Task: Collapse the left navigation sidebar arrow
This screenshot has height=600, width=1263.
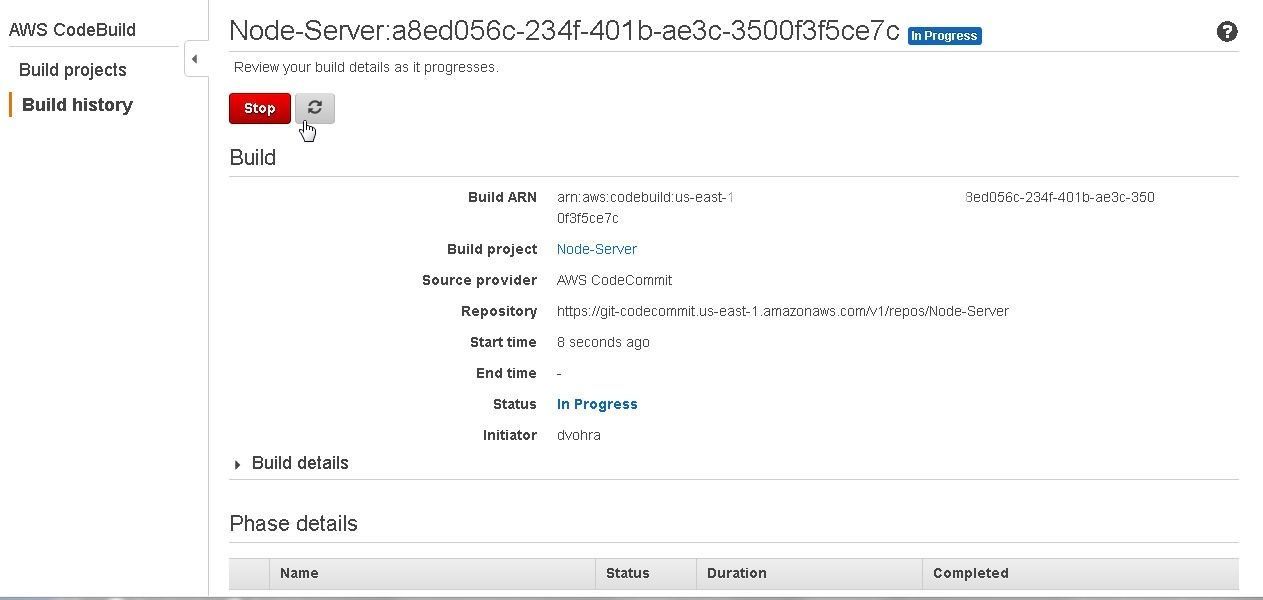Action: pyautogui.click(x=195, y=59)
